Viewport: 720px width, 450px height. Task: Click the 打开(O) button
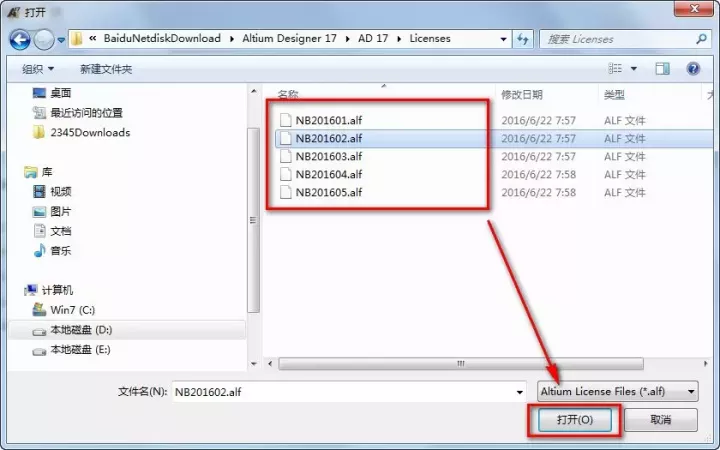click(574, 420)
